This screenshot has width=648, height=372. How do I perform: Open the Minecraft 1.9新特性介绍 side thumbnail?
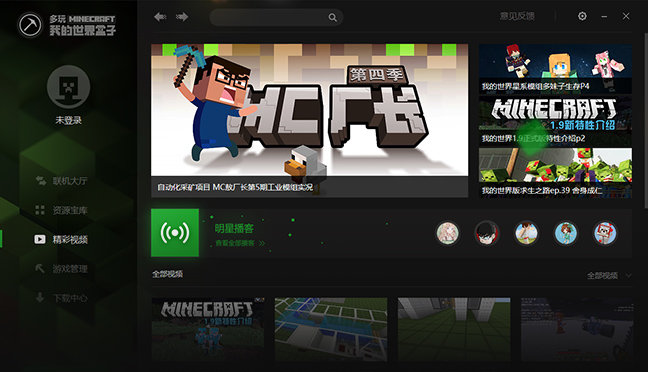click(x=555, y=121)
